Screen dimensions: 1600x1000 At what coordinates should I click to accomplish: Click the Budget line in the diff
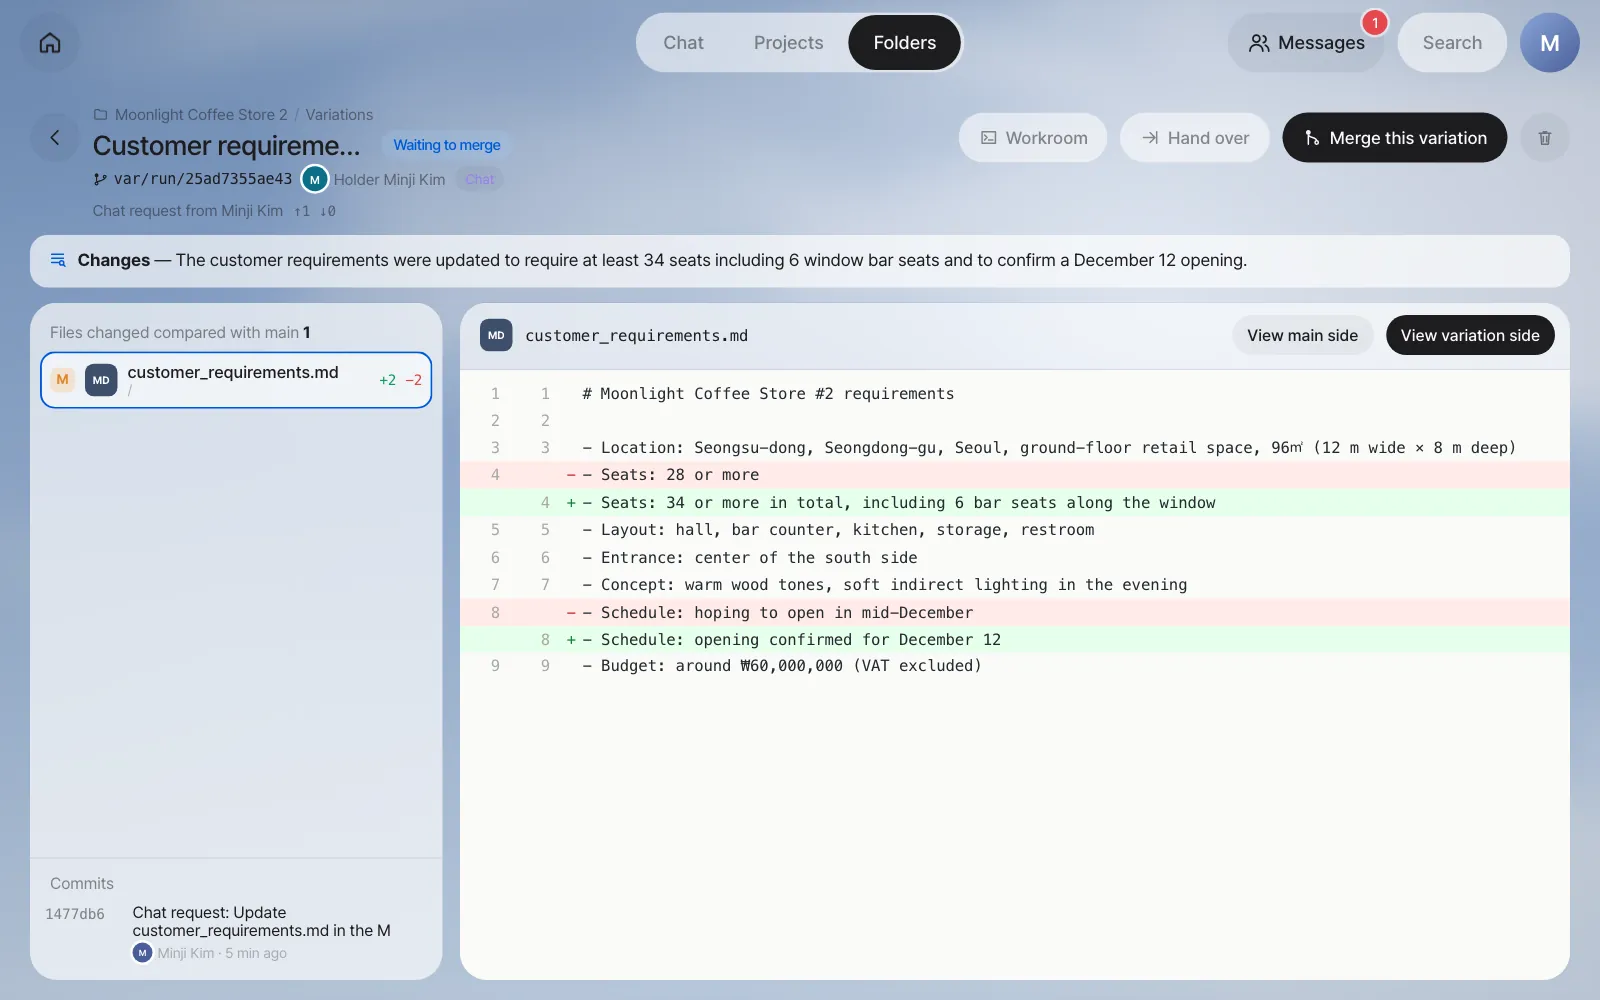pos(1014,666)
